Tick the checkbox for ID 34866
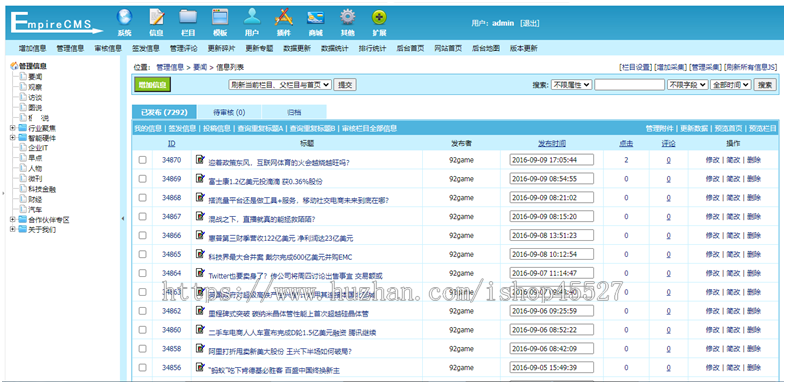Viewport: 786px width, 384px height. click(x=142, y=236)
